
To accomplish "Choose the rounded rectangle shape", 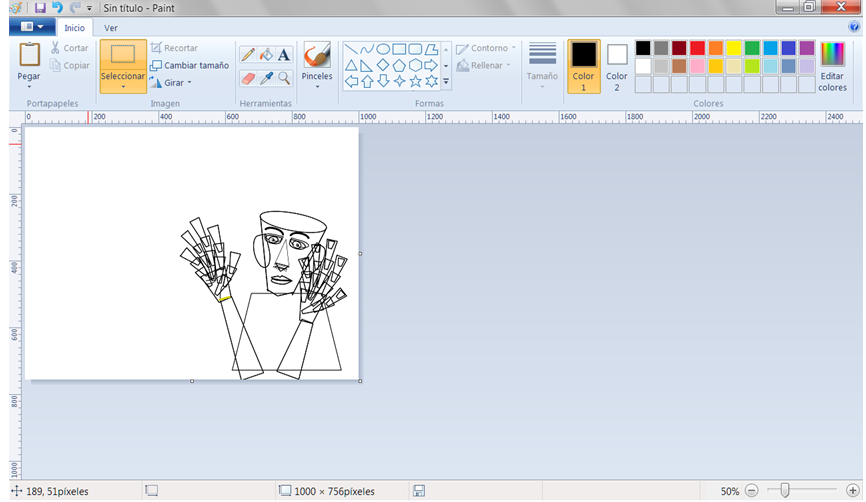I will (415, 49).
